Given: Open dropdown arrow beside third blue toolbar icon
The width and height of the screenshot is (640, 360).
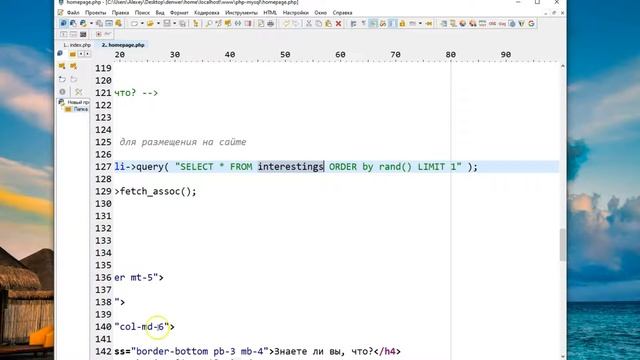Looking at the screenshot, I should coord(91,24).
